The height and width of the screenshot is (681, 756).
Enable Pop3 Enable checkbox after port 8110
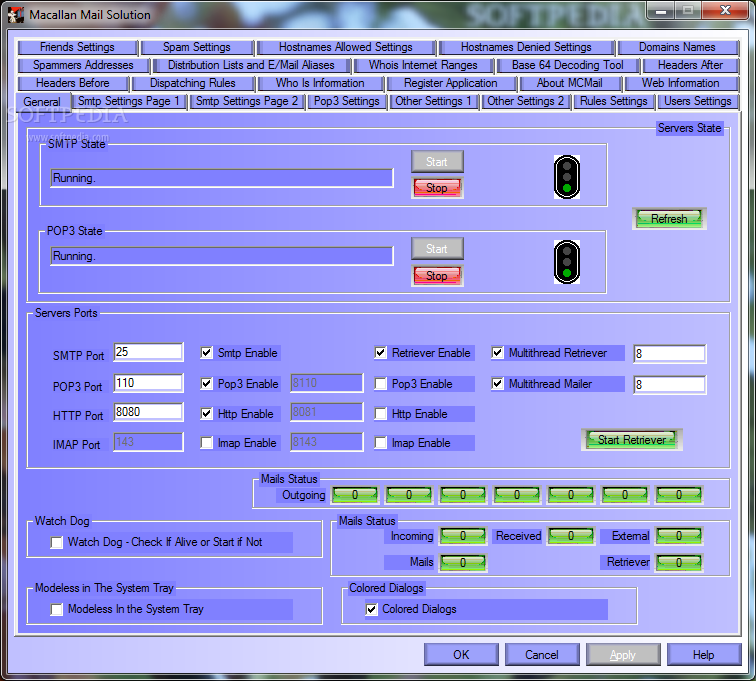380,383
